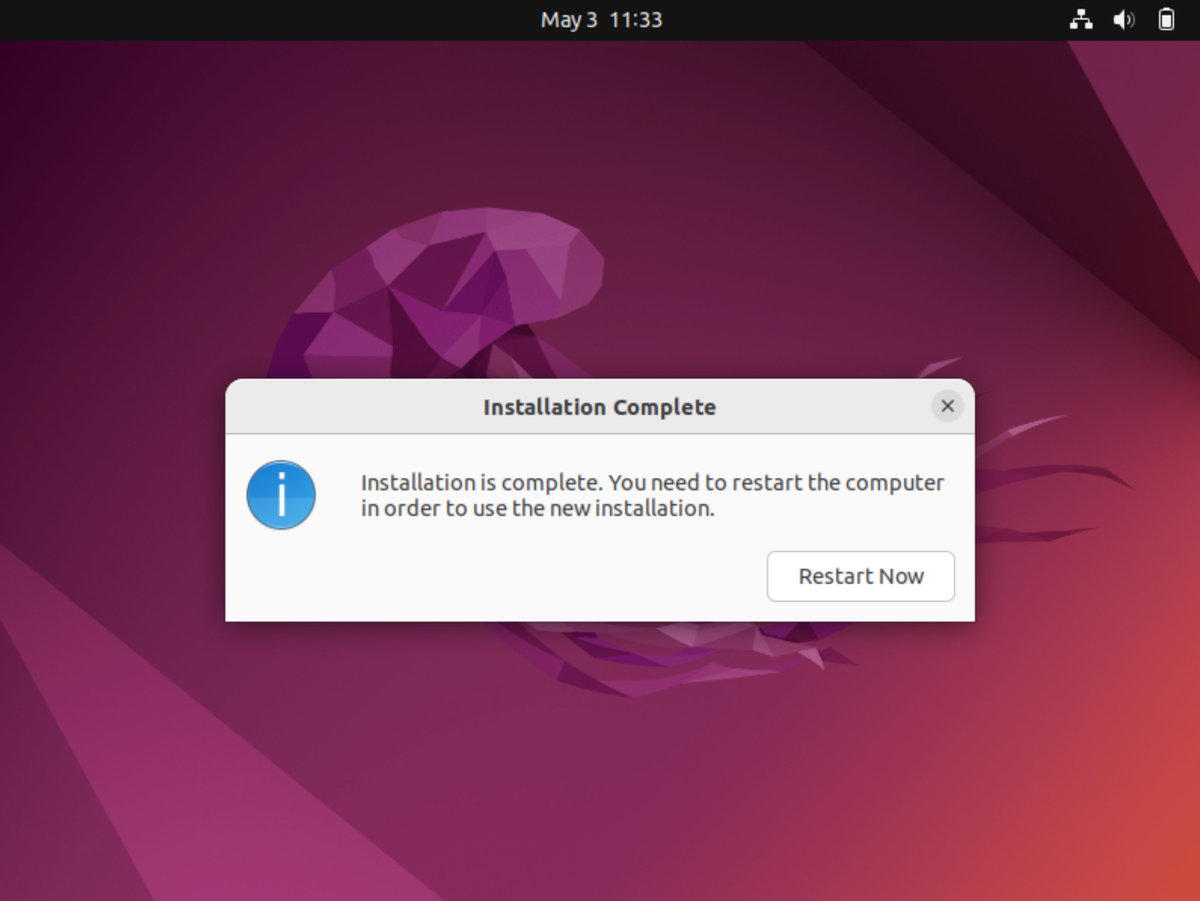
Task: Click the restart instruction message text
Action: (x=650, y=495)
